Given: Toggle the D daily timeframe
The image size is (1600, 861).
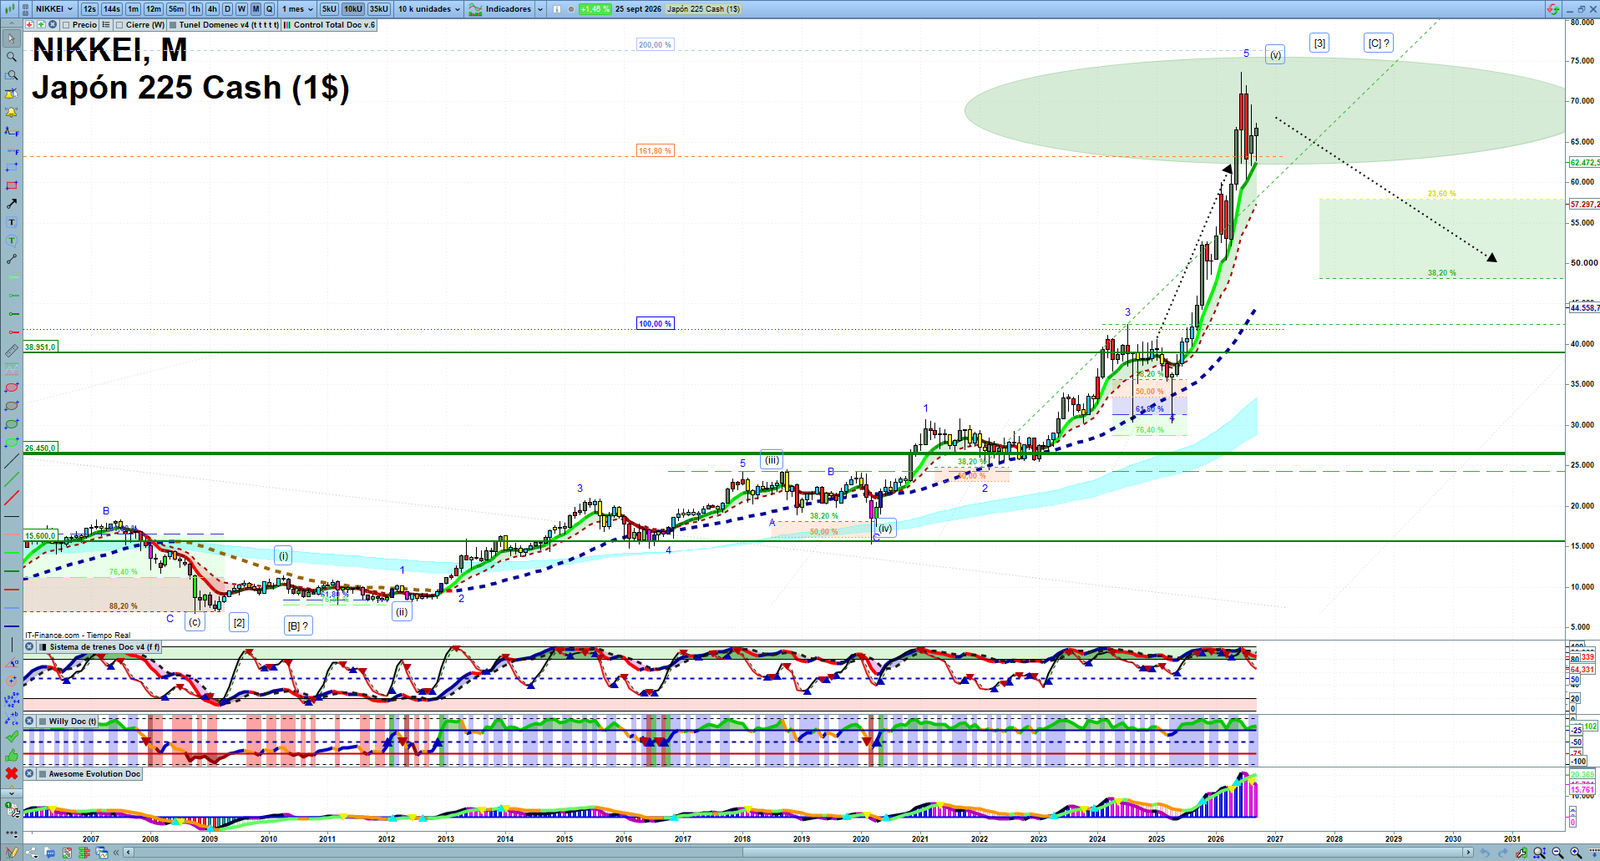Looking at the screenshot, I should [x=227, y=9].
